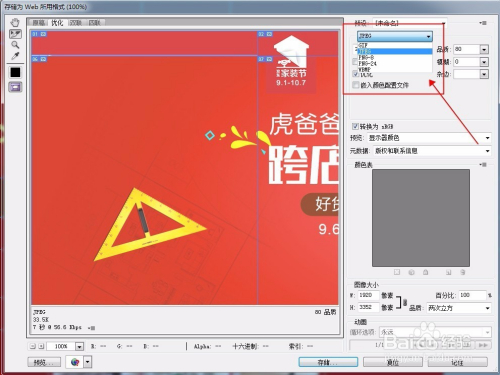Open the 杂边 matte dropdown arrow
500x375 pixels.
pos(484,74)
